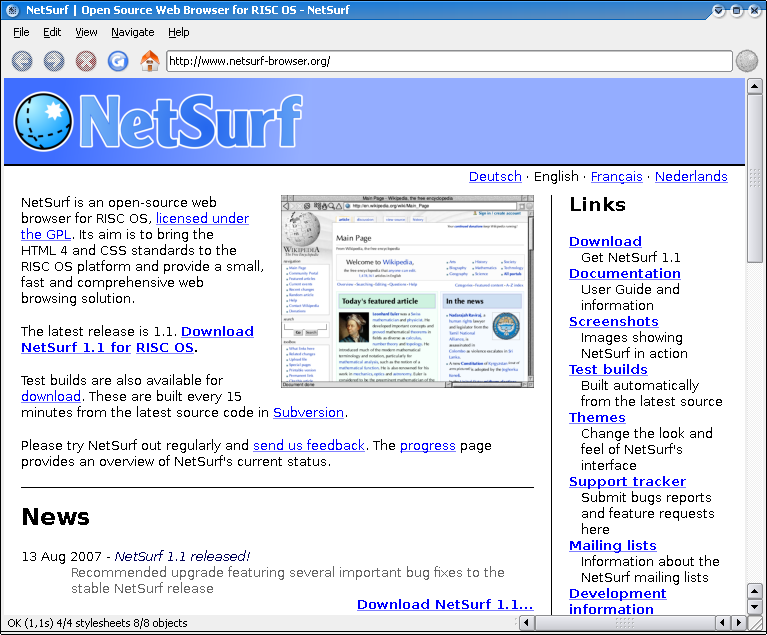The height and width of the screenshot is (635, 767).
Task: Open Download link in Links sidebar
Action: pyautogui.click(x=605, y=241)
